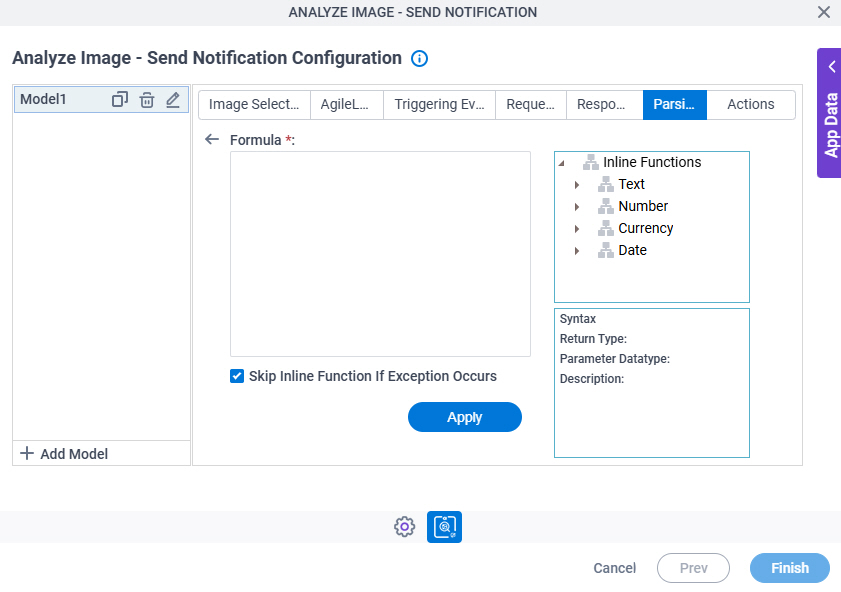Edit Model1 using the pencil icon
The height and width of the screenshot is (592, 841).
point(173,100)
